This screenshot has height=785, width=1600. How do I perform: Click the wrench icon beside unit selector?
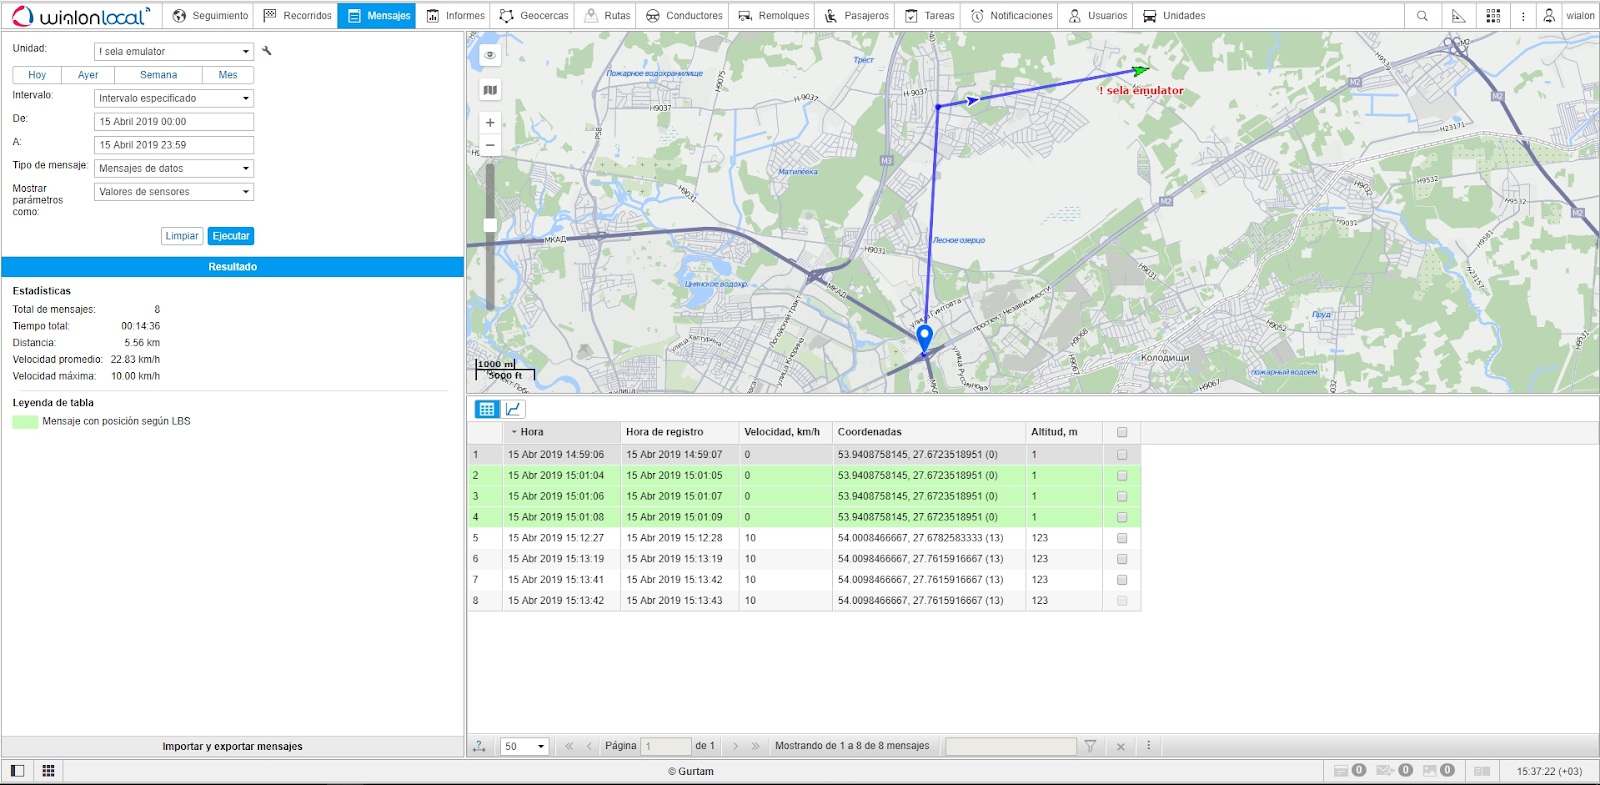[x=267, y=51]
